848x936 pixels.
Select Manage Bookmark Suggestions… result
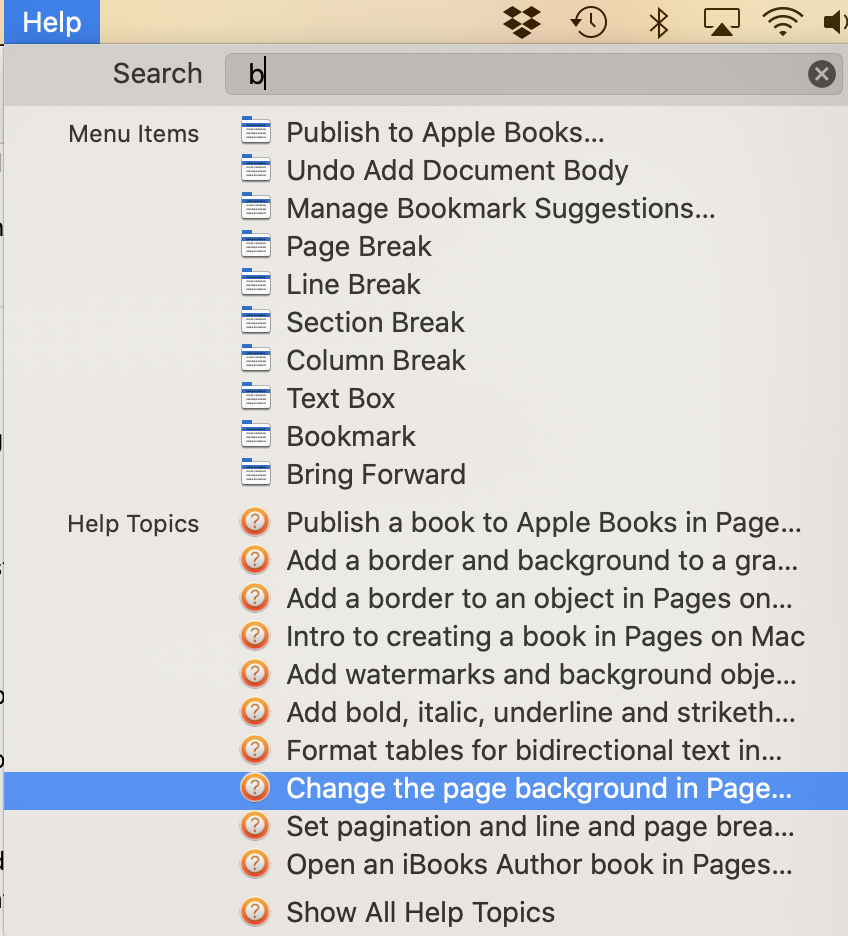coord(501,208)
